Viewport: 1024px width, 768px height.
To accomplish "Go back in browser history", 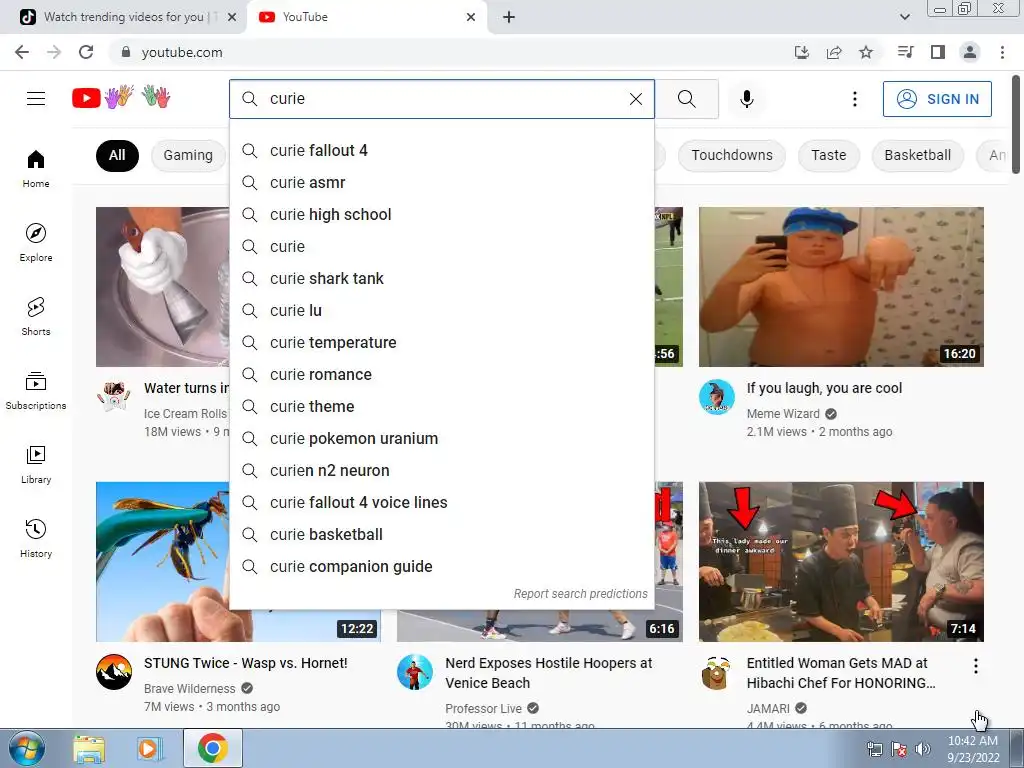I will (x=22, y=52).
